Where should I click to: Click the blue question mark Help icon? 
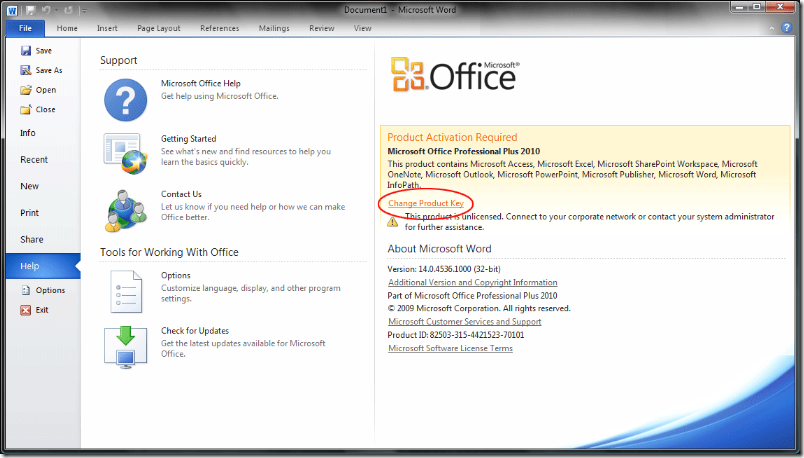tap(126, 99)
